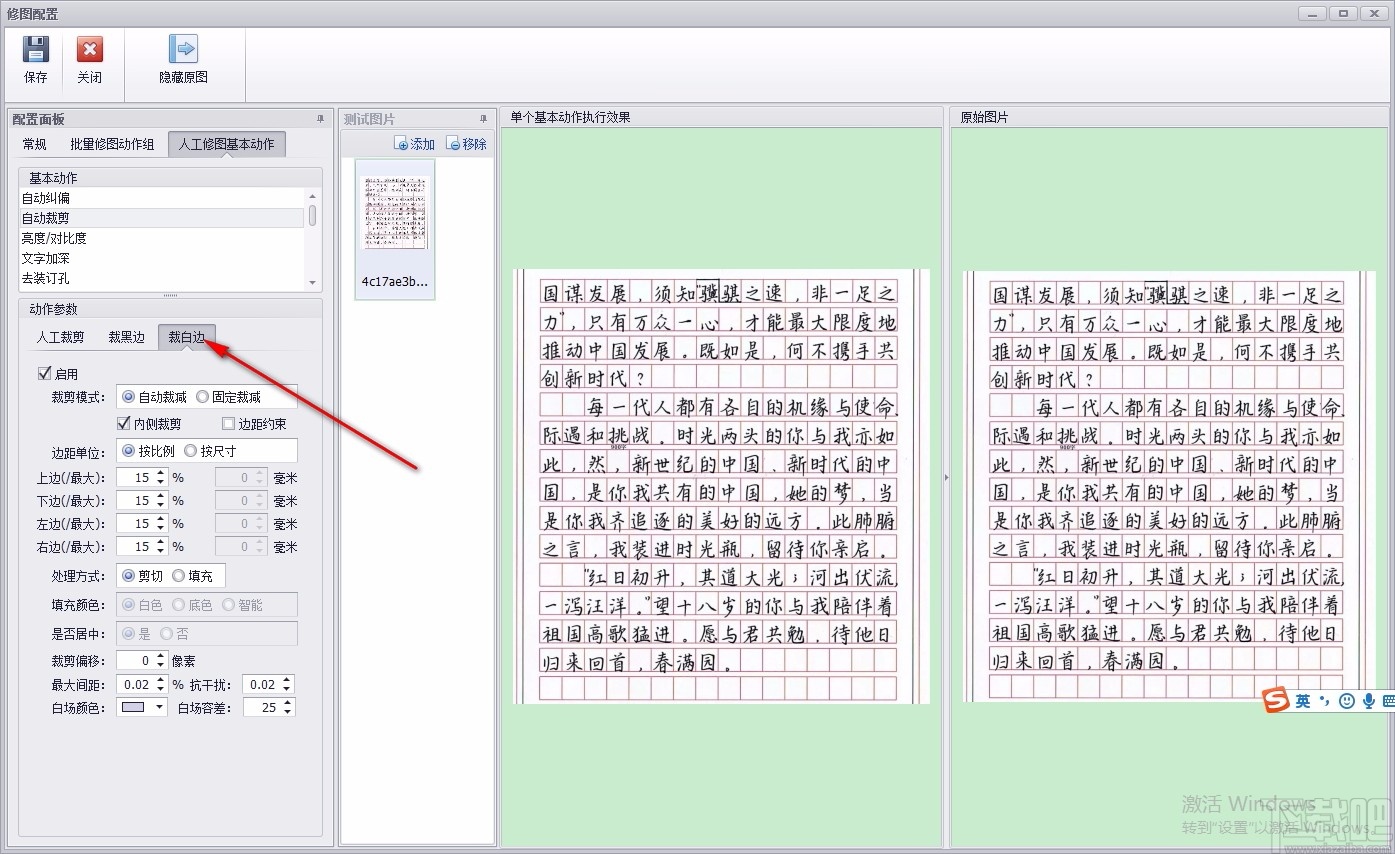Click the 隐藏原图 button label
1395x854 pixels.
pos(183,77)
